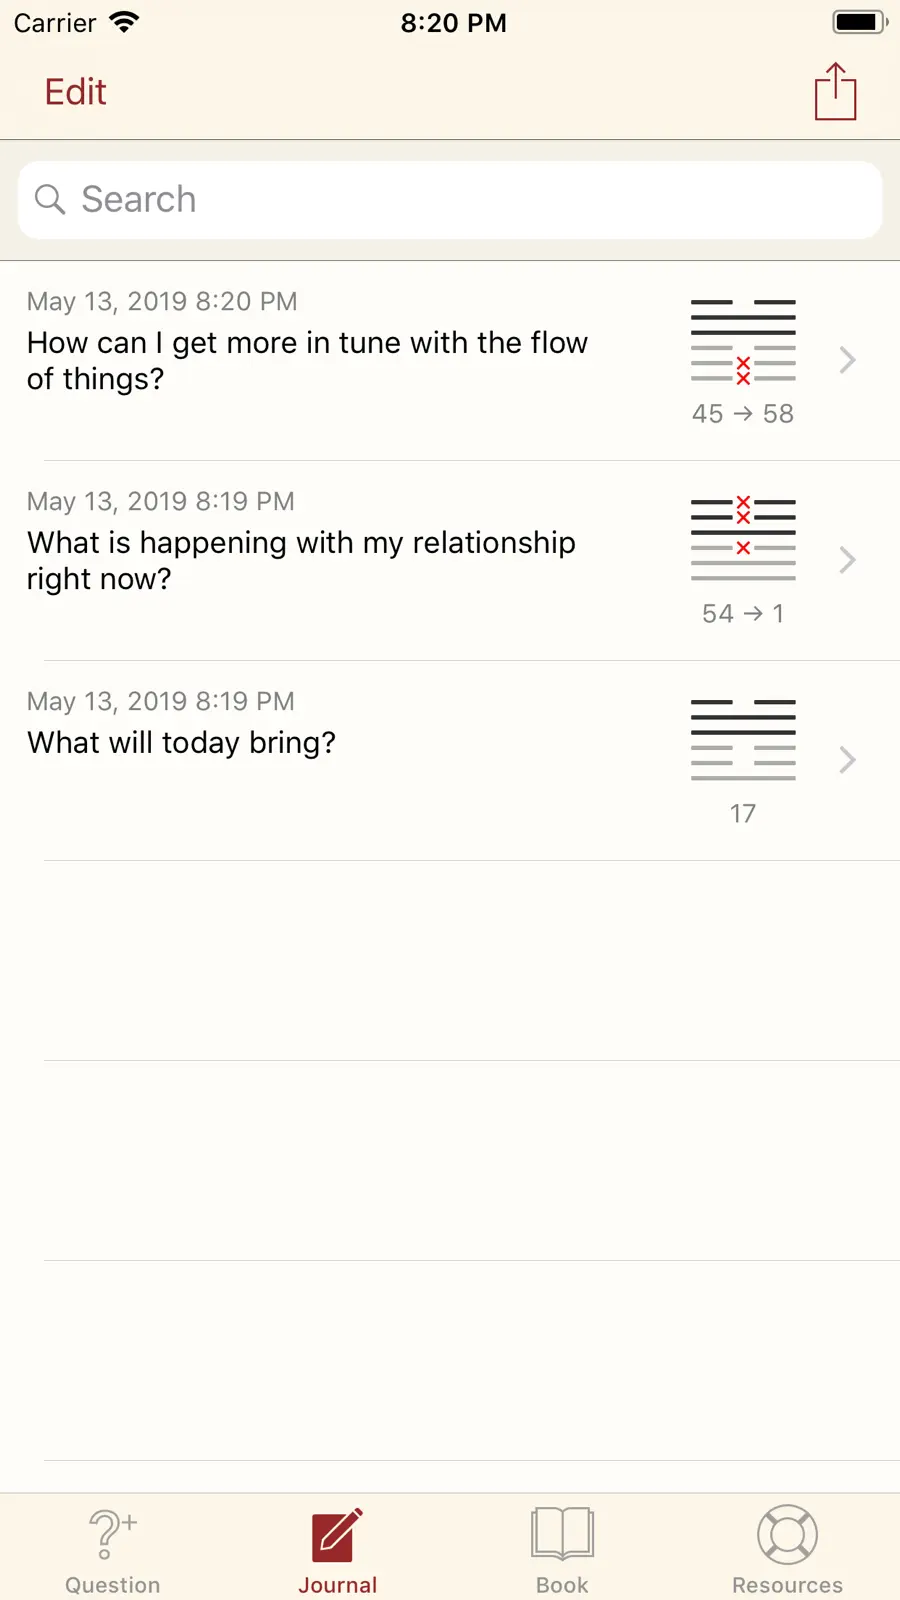Select the '45 → 58' hexagram label
This screenshot has height=1600, width=900.
coord(743,414)
